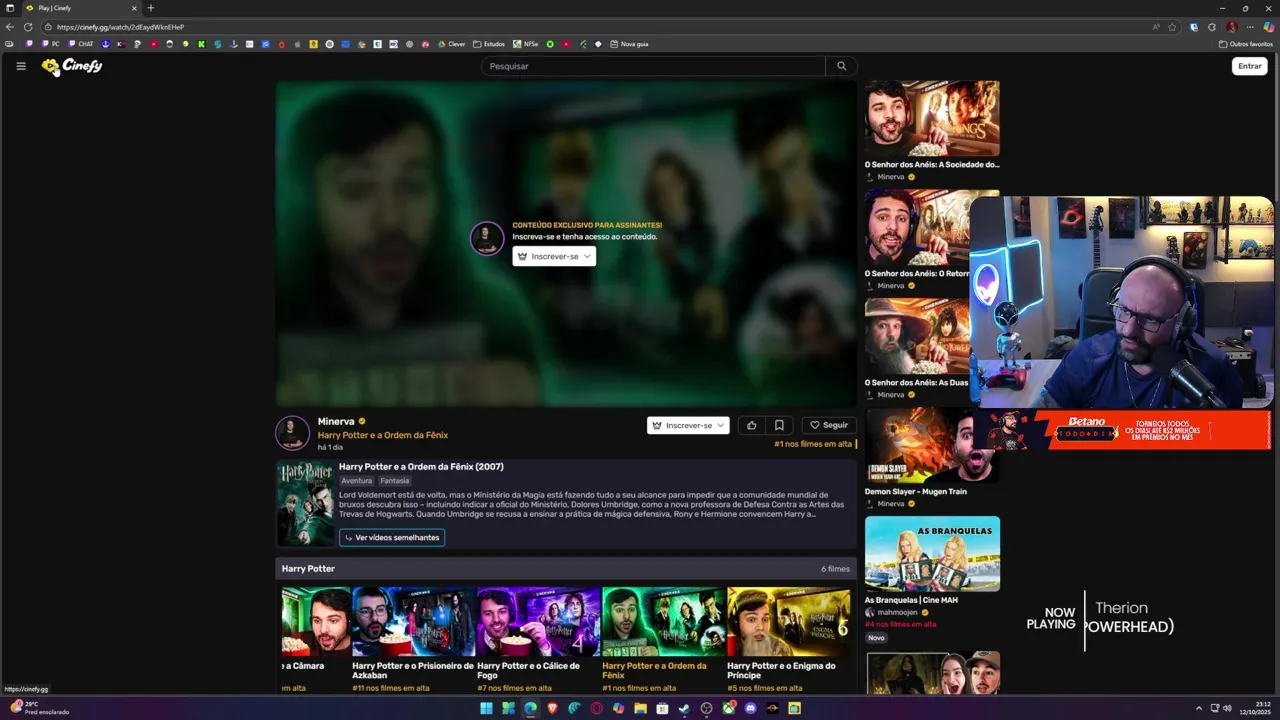Click Harry Potter e a Ordem da Fênix subtitle link
The image size is (1280, 720).
coord(383,435)
